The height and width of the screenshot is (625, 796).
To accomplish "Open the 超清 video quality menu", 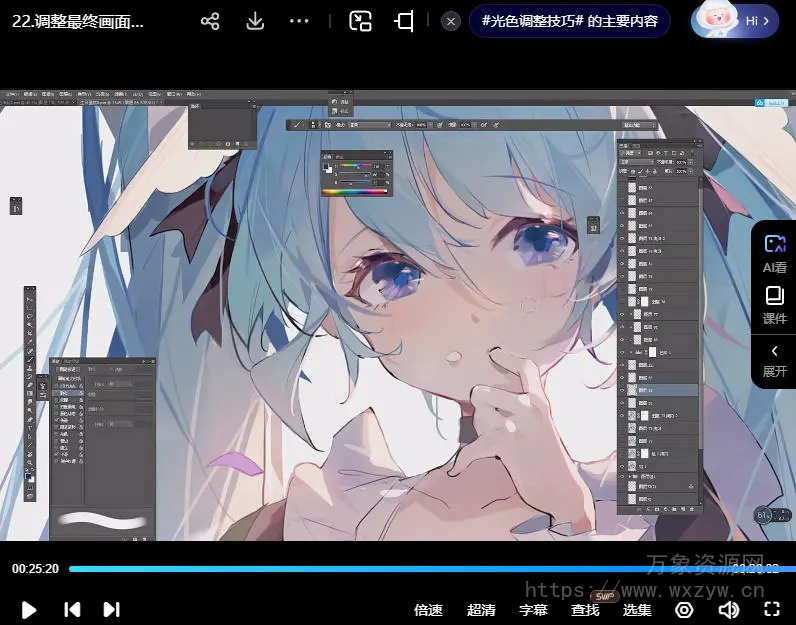I will [481, 609].
